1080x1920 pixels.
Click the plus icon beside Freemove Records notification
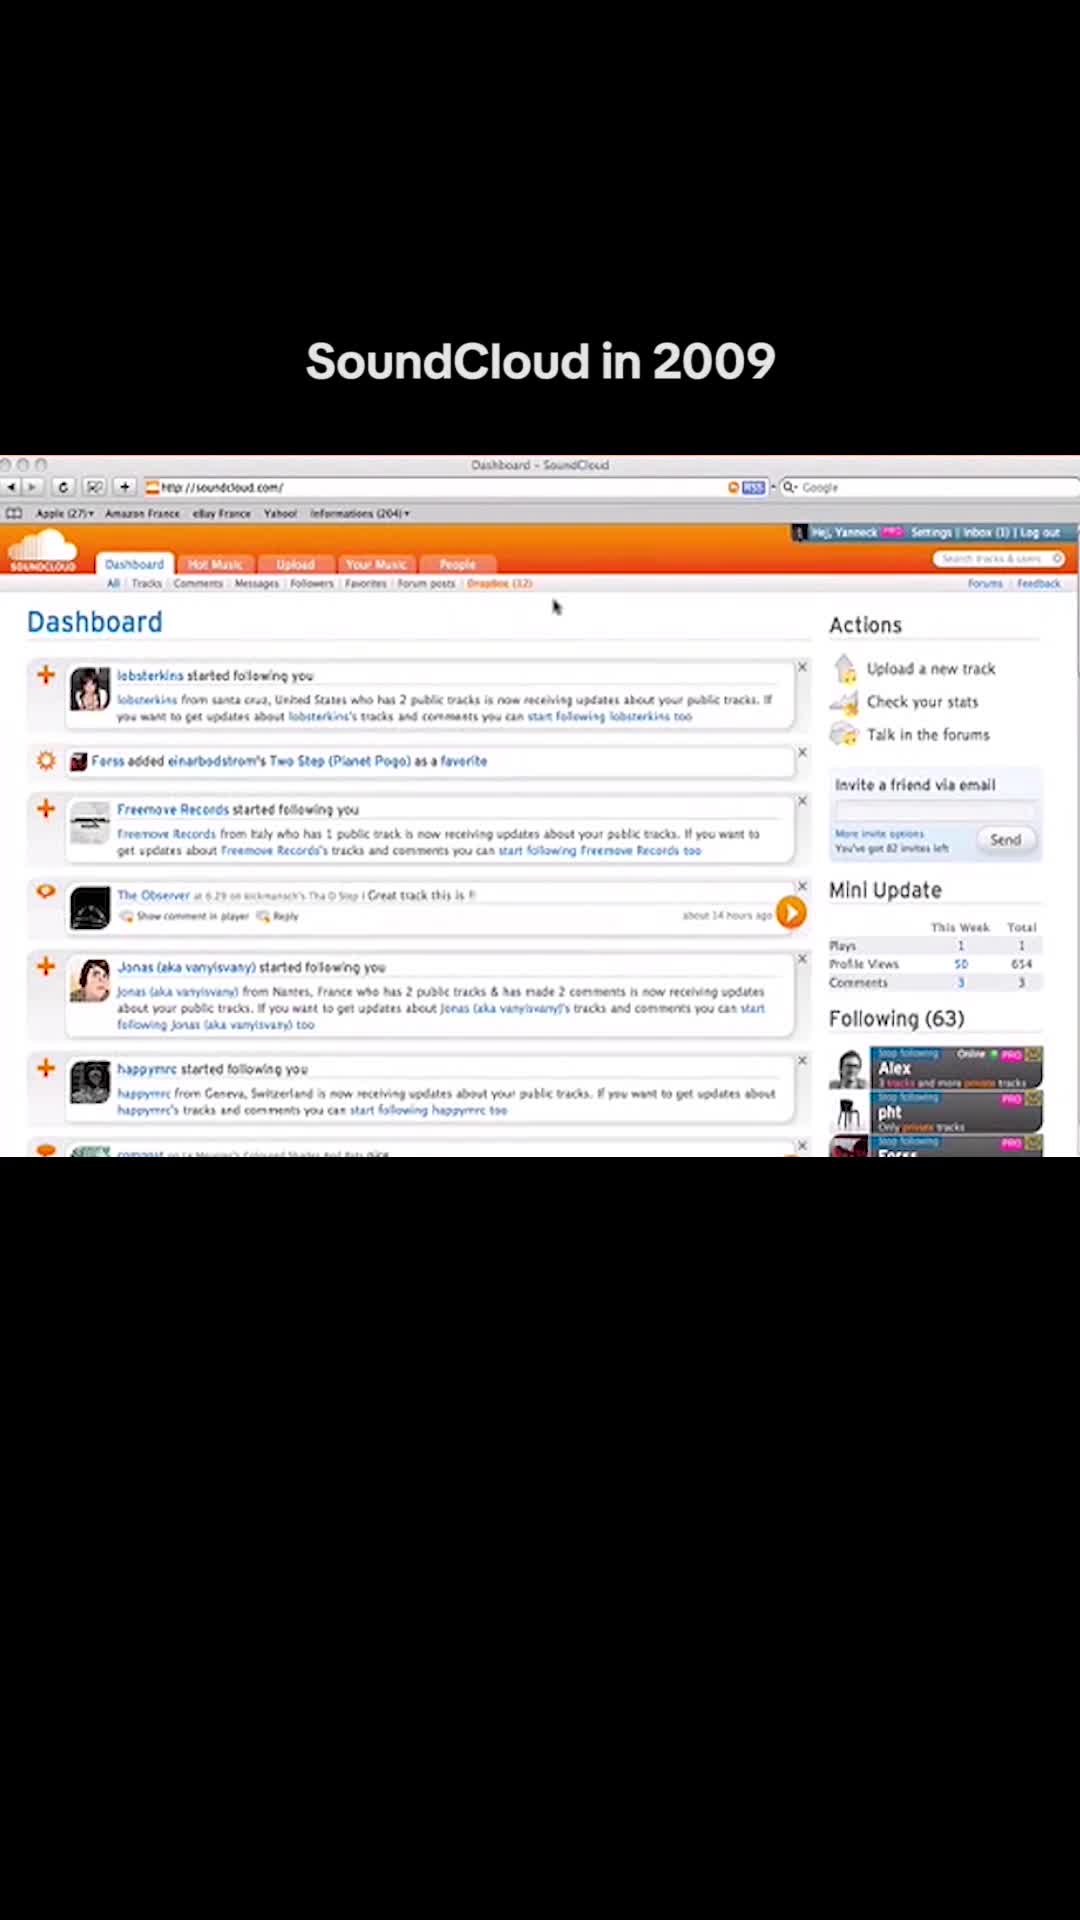click(46, 808)
